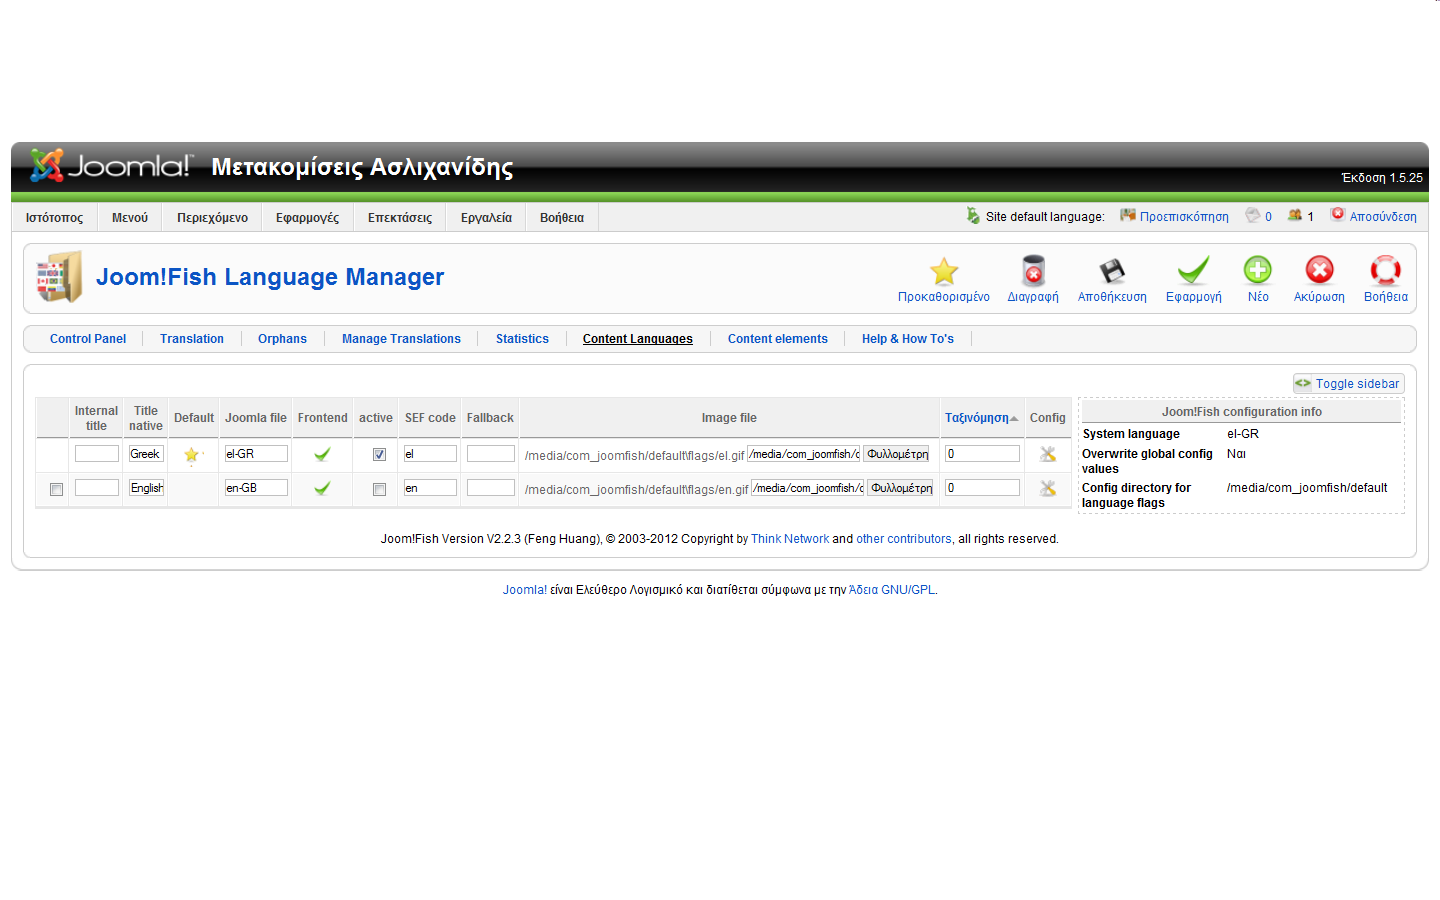
Task: Click the SEF code field with el
Action: click(430, 454)
